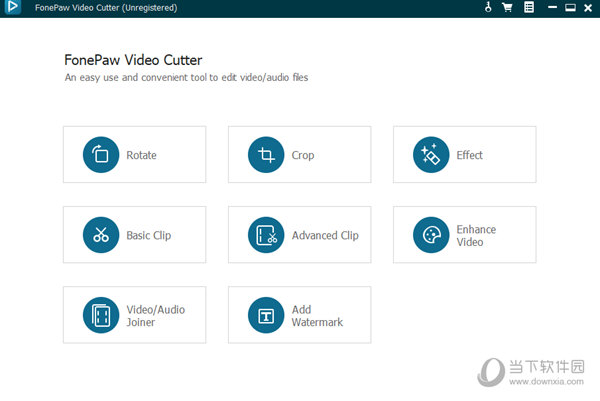
Task: Click the Rotate circular icon
Action: click(101, 155)
